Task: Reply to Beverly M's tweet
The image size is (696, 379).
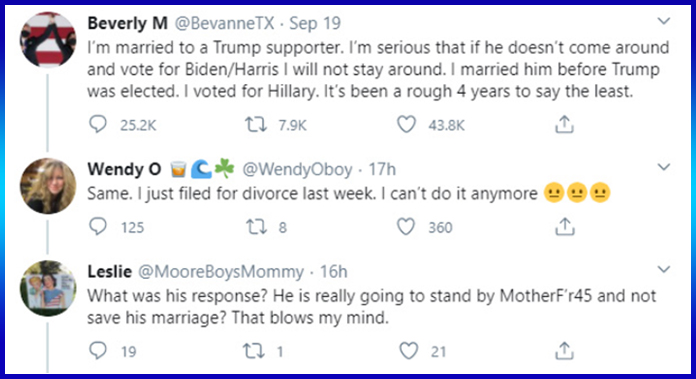Action: click(98, 124)
